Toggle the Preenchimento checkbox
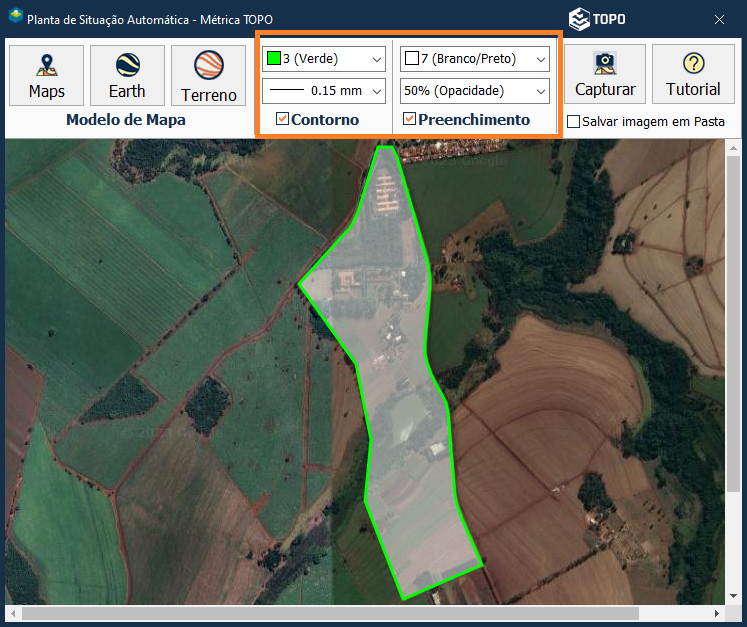Screen dimensions: 747x627 (409, 119)
